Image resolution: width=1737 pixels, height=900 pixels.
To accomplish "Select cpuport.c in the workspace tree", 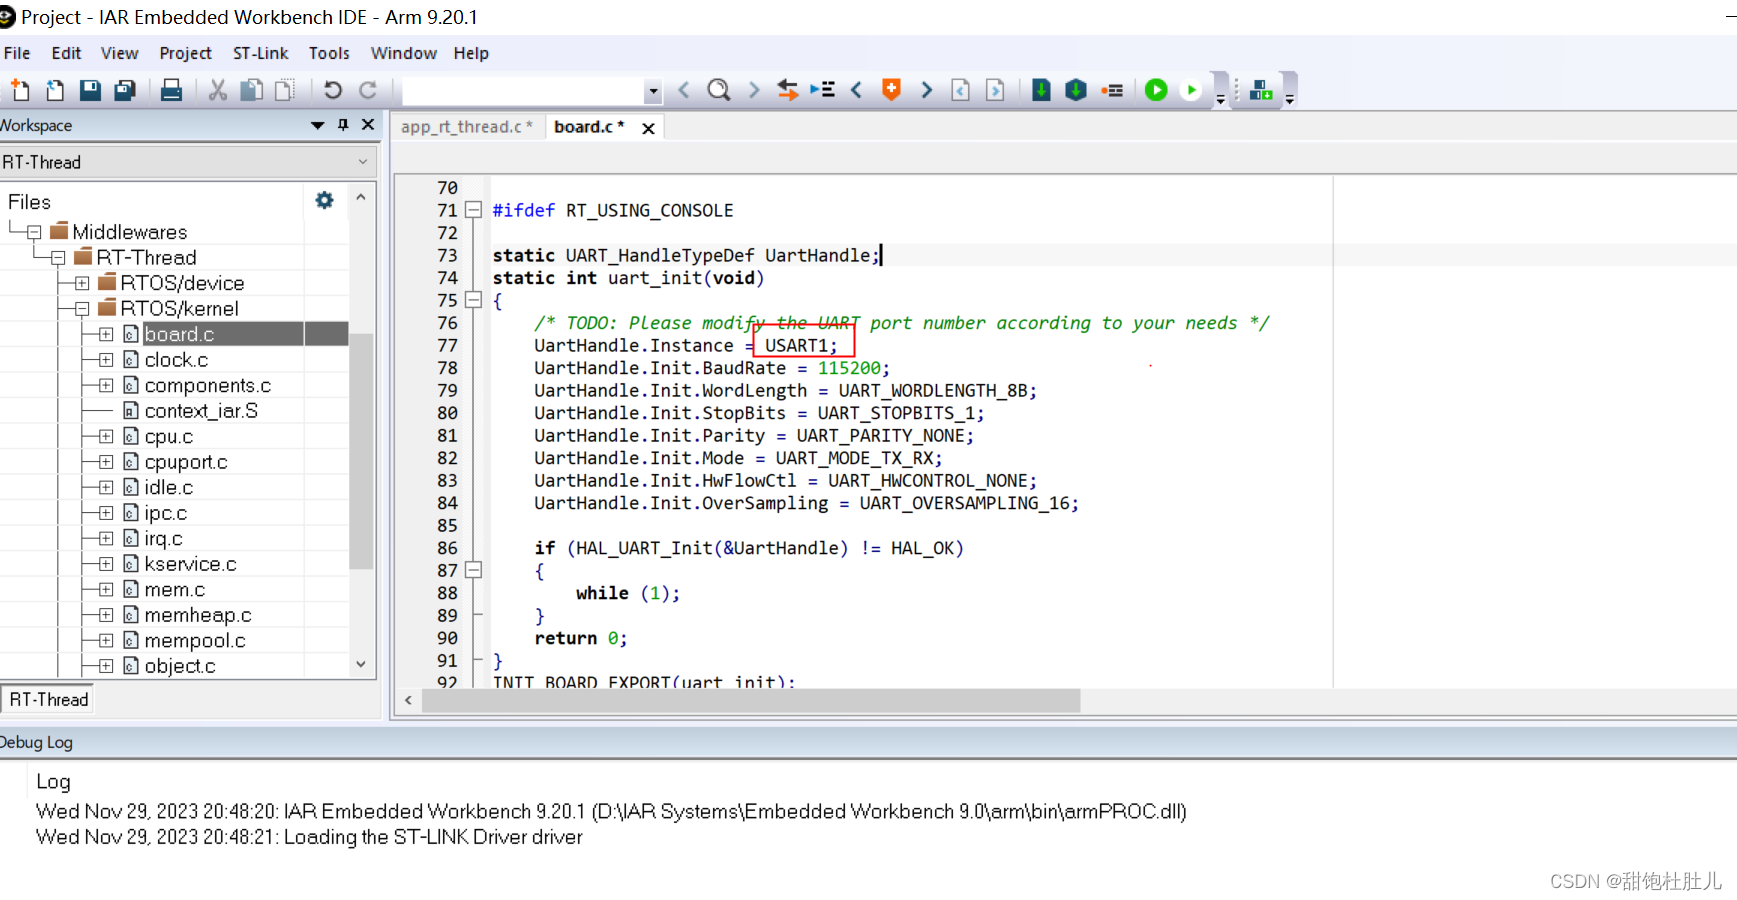I will 186,462.
